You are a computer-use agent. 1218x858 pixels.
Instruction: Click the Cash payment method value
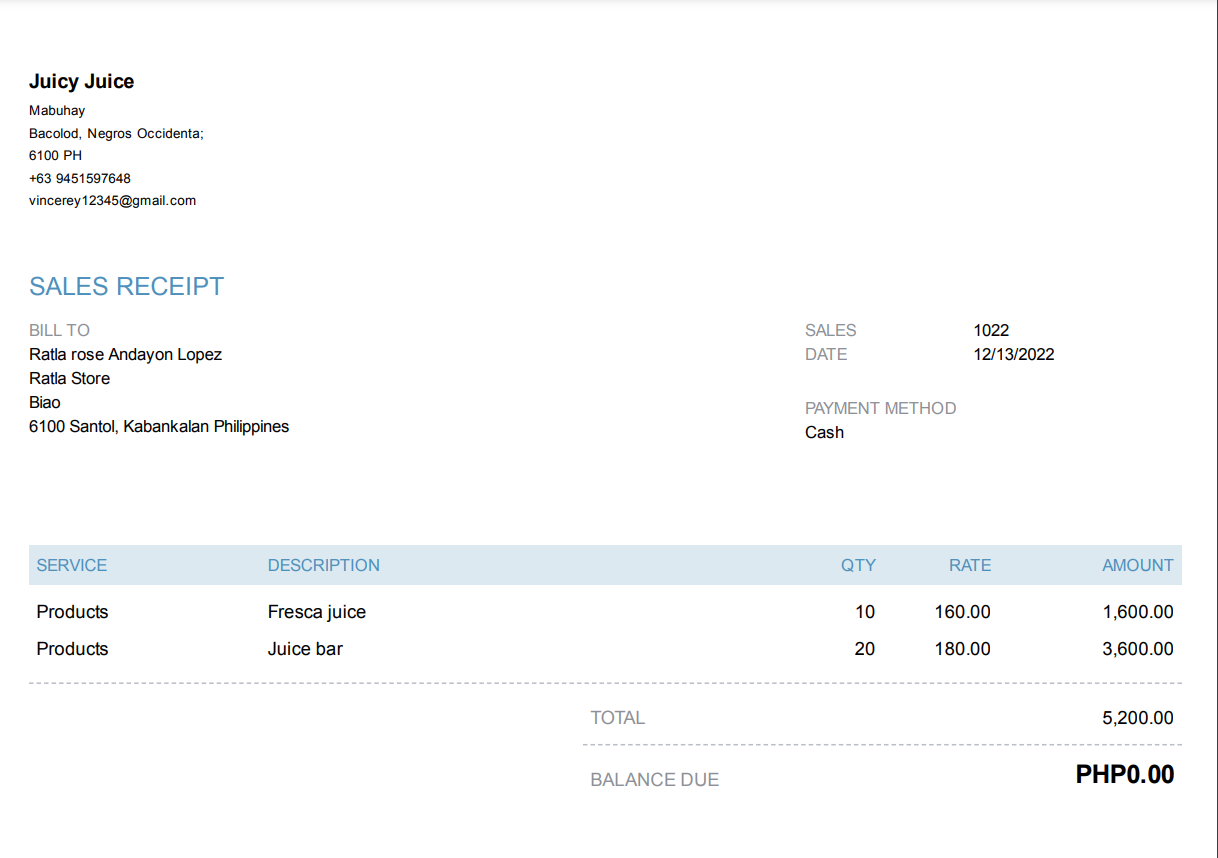824,433
